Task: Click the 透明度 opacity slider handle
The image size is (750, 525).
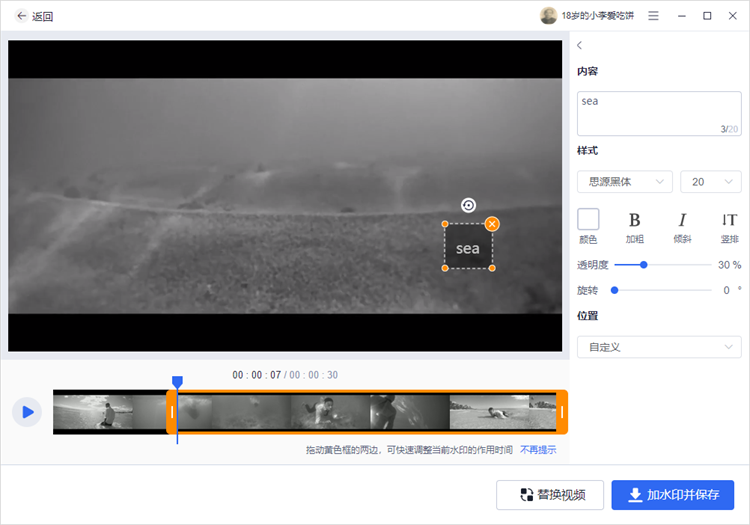Action: click(644, 265)
